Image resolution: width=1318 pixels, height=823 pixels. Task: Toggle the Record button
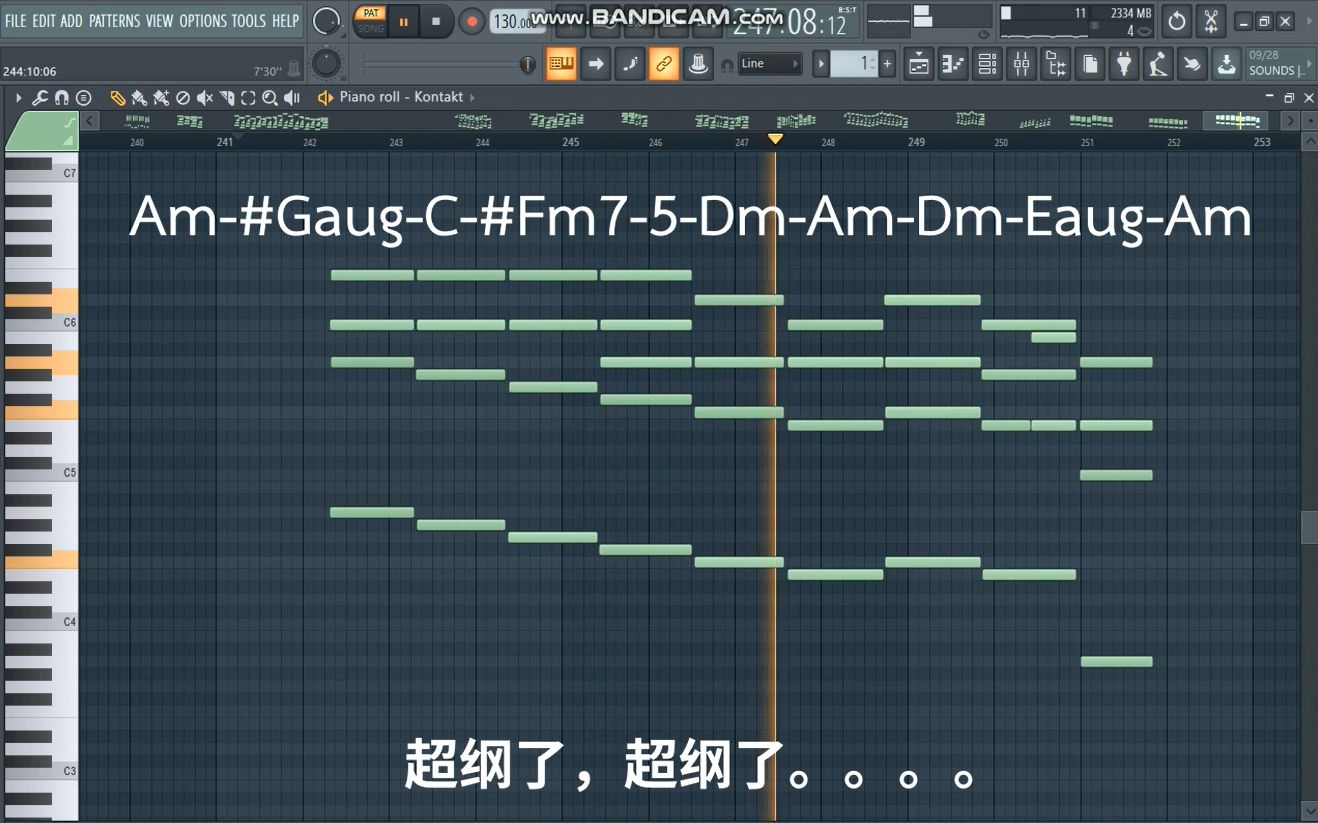point(471,20)
